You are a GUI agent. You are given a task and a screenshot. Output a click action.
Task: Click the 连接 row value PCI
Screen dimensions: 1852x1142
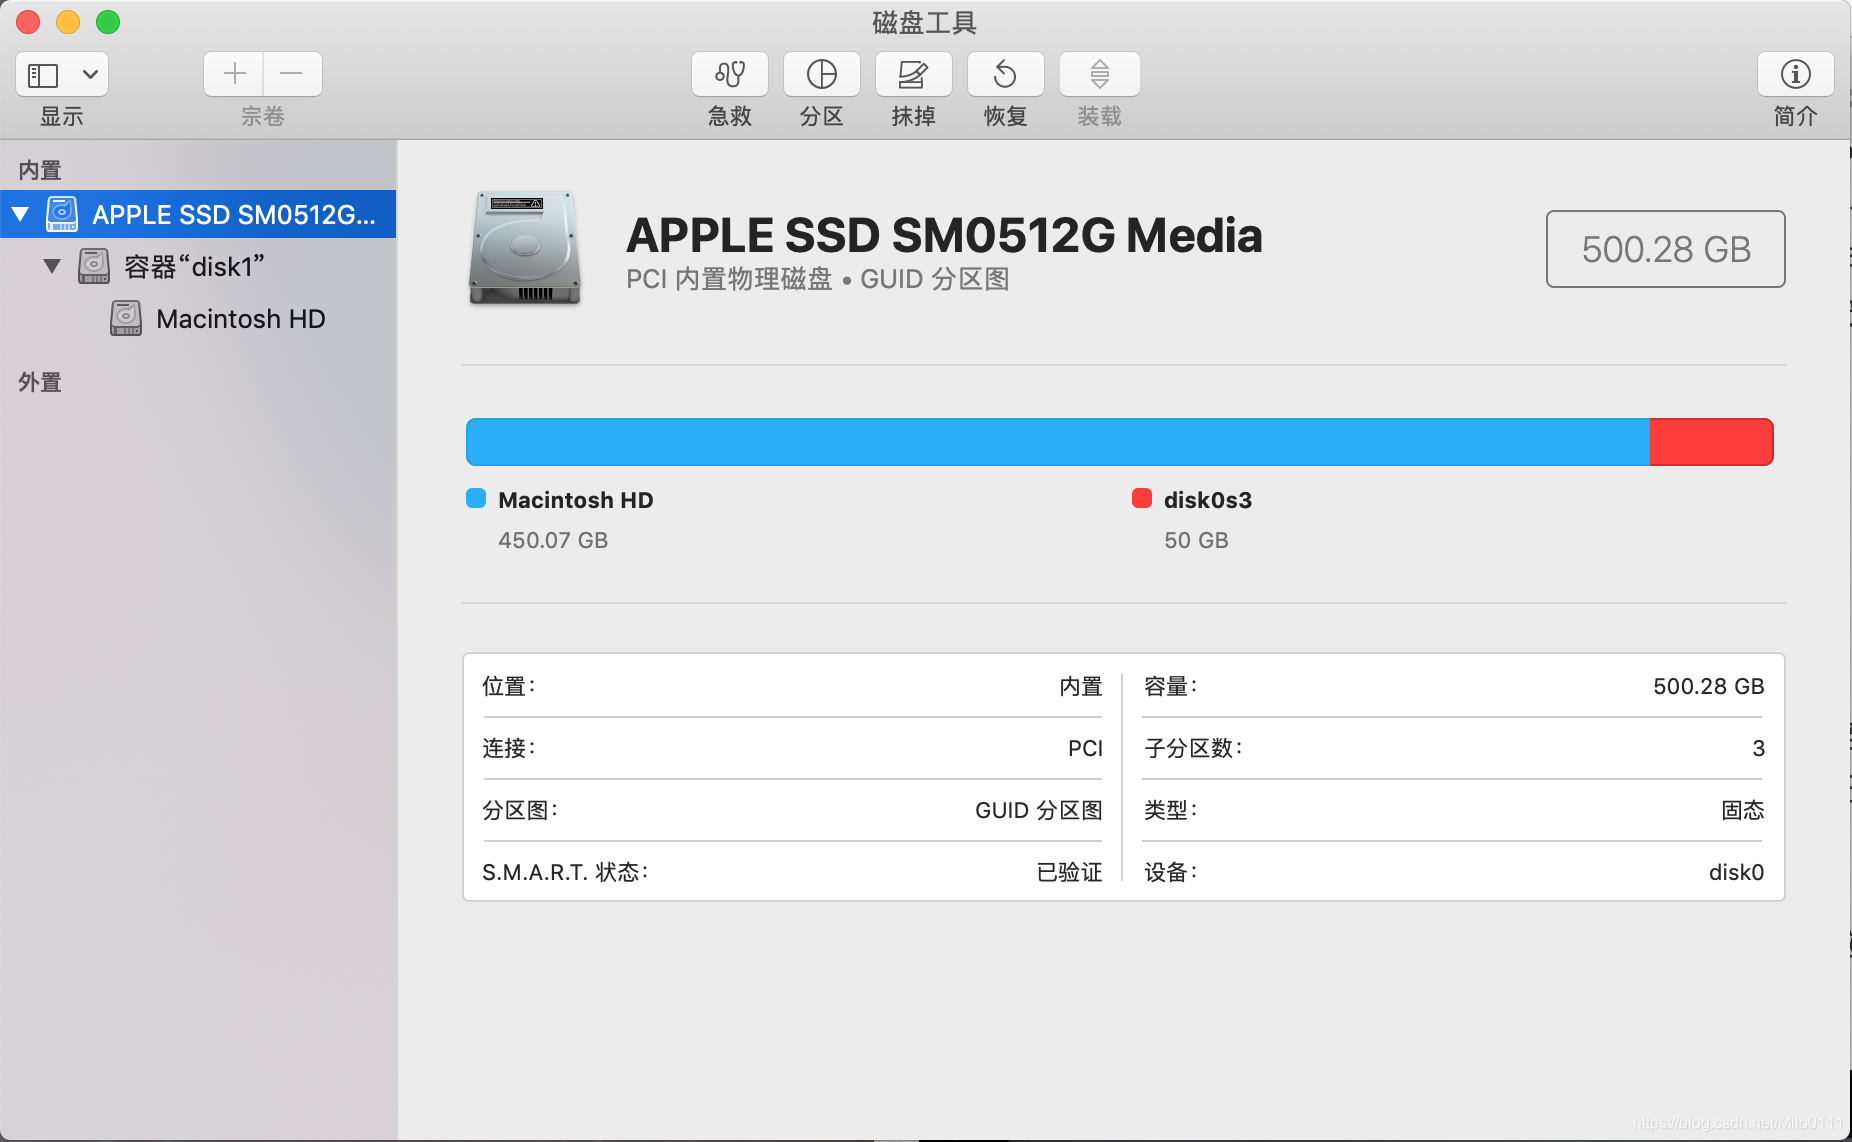click(x=1085, y=748)
